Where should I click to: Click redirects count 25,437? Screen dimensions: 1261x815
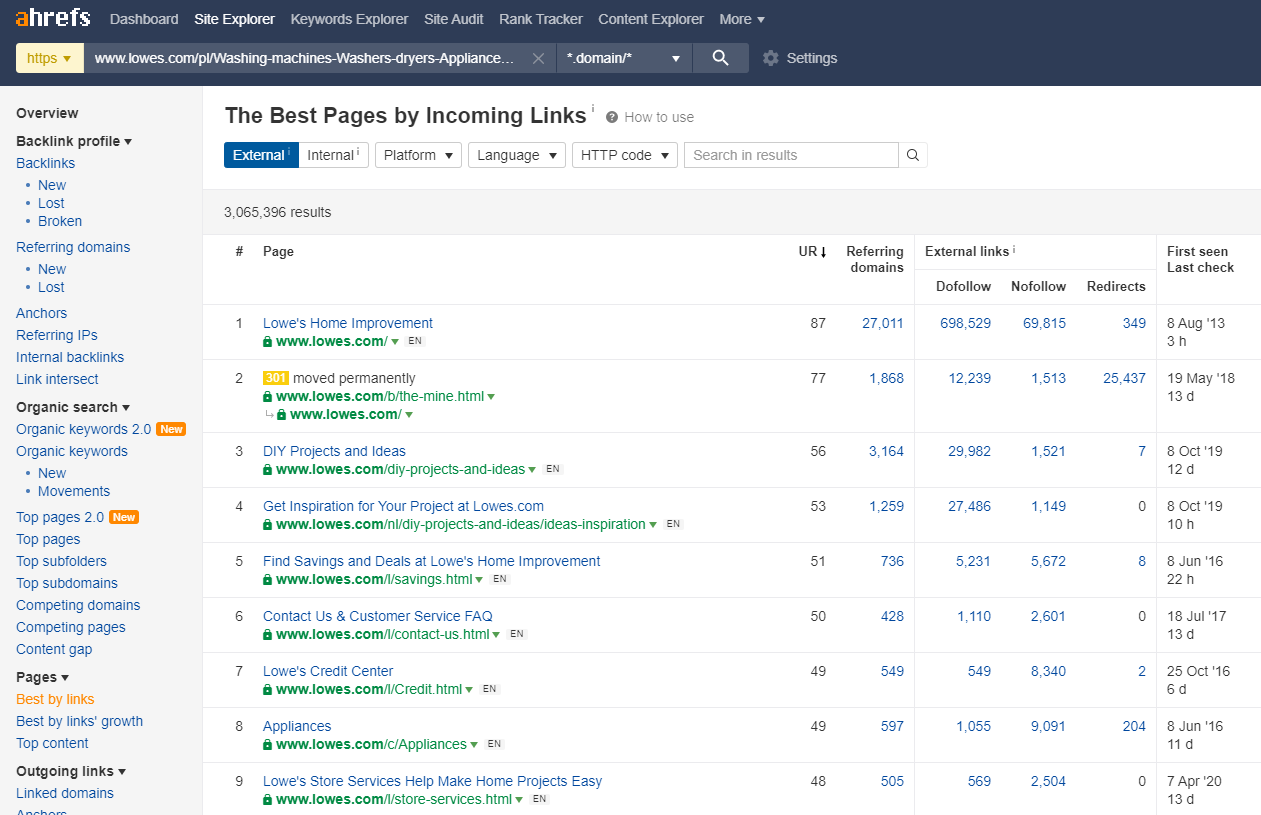[x=1124, y=378]
